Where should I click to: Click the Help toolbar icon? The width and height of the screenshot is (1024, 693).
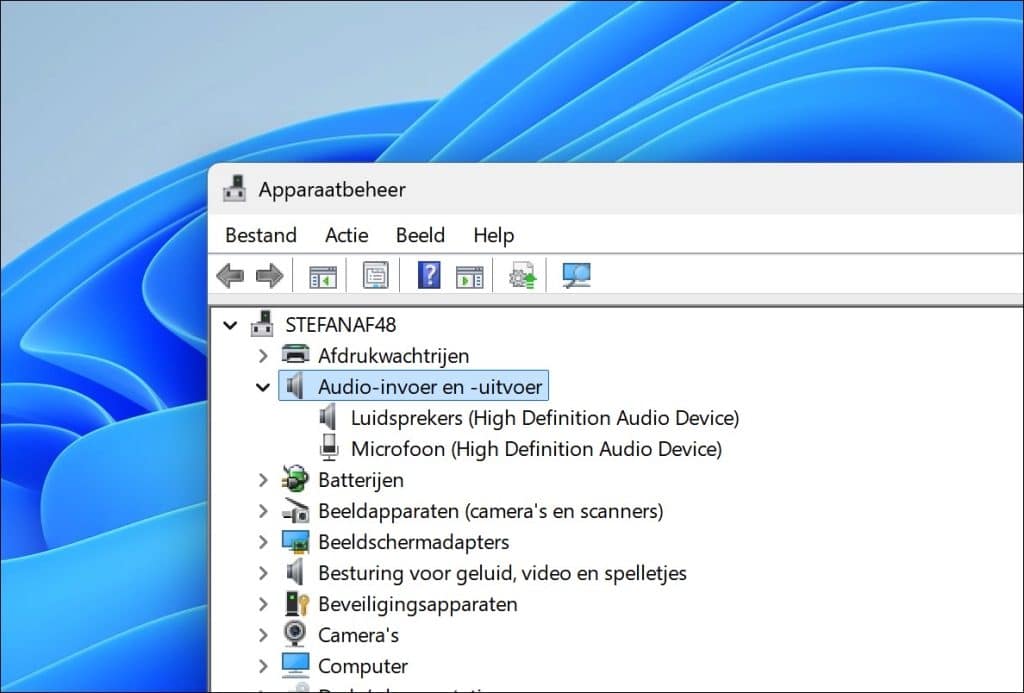pos(428,275)
